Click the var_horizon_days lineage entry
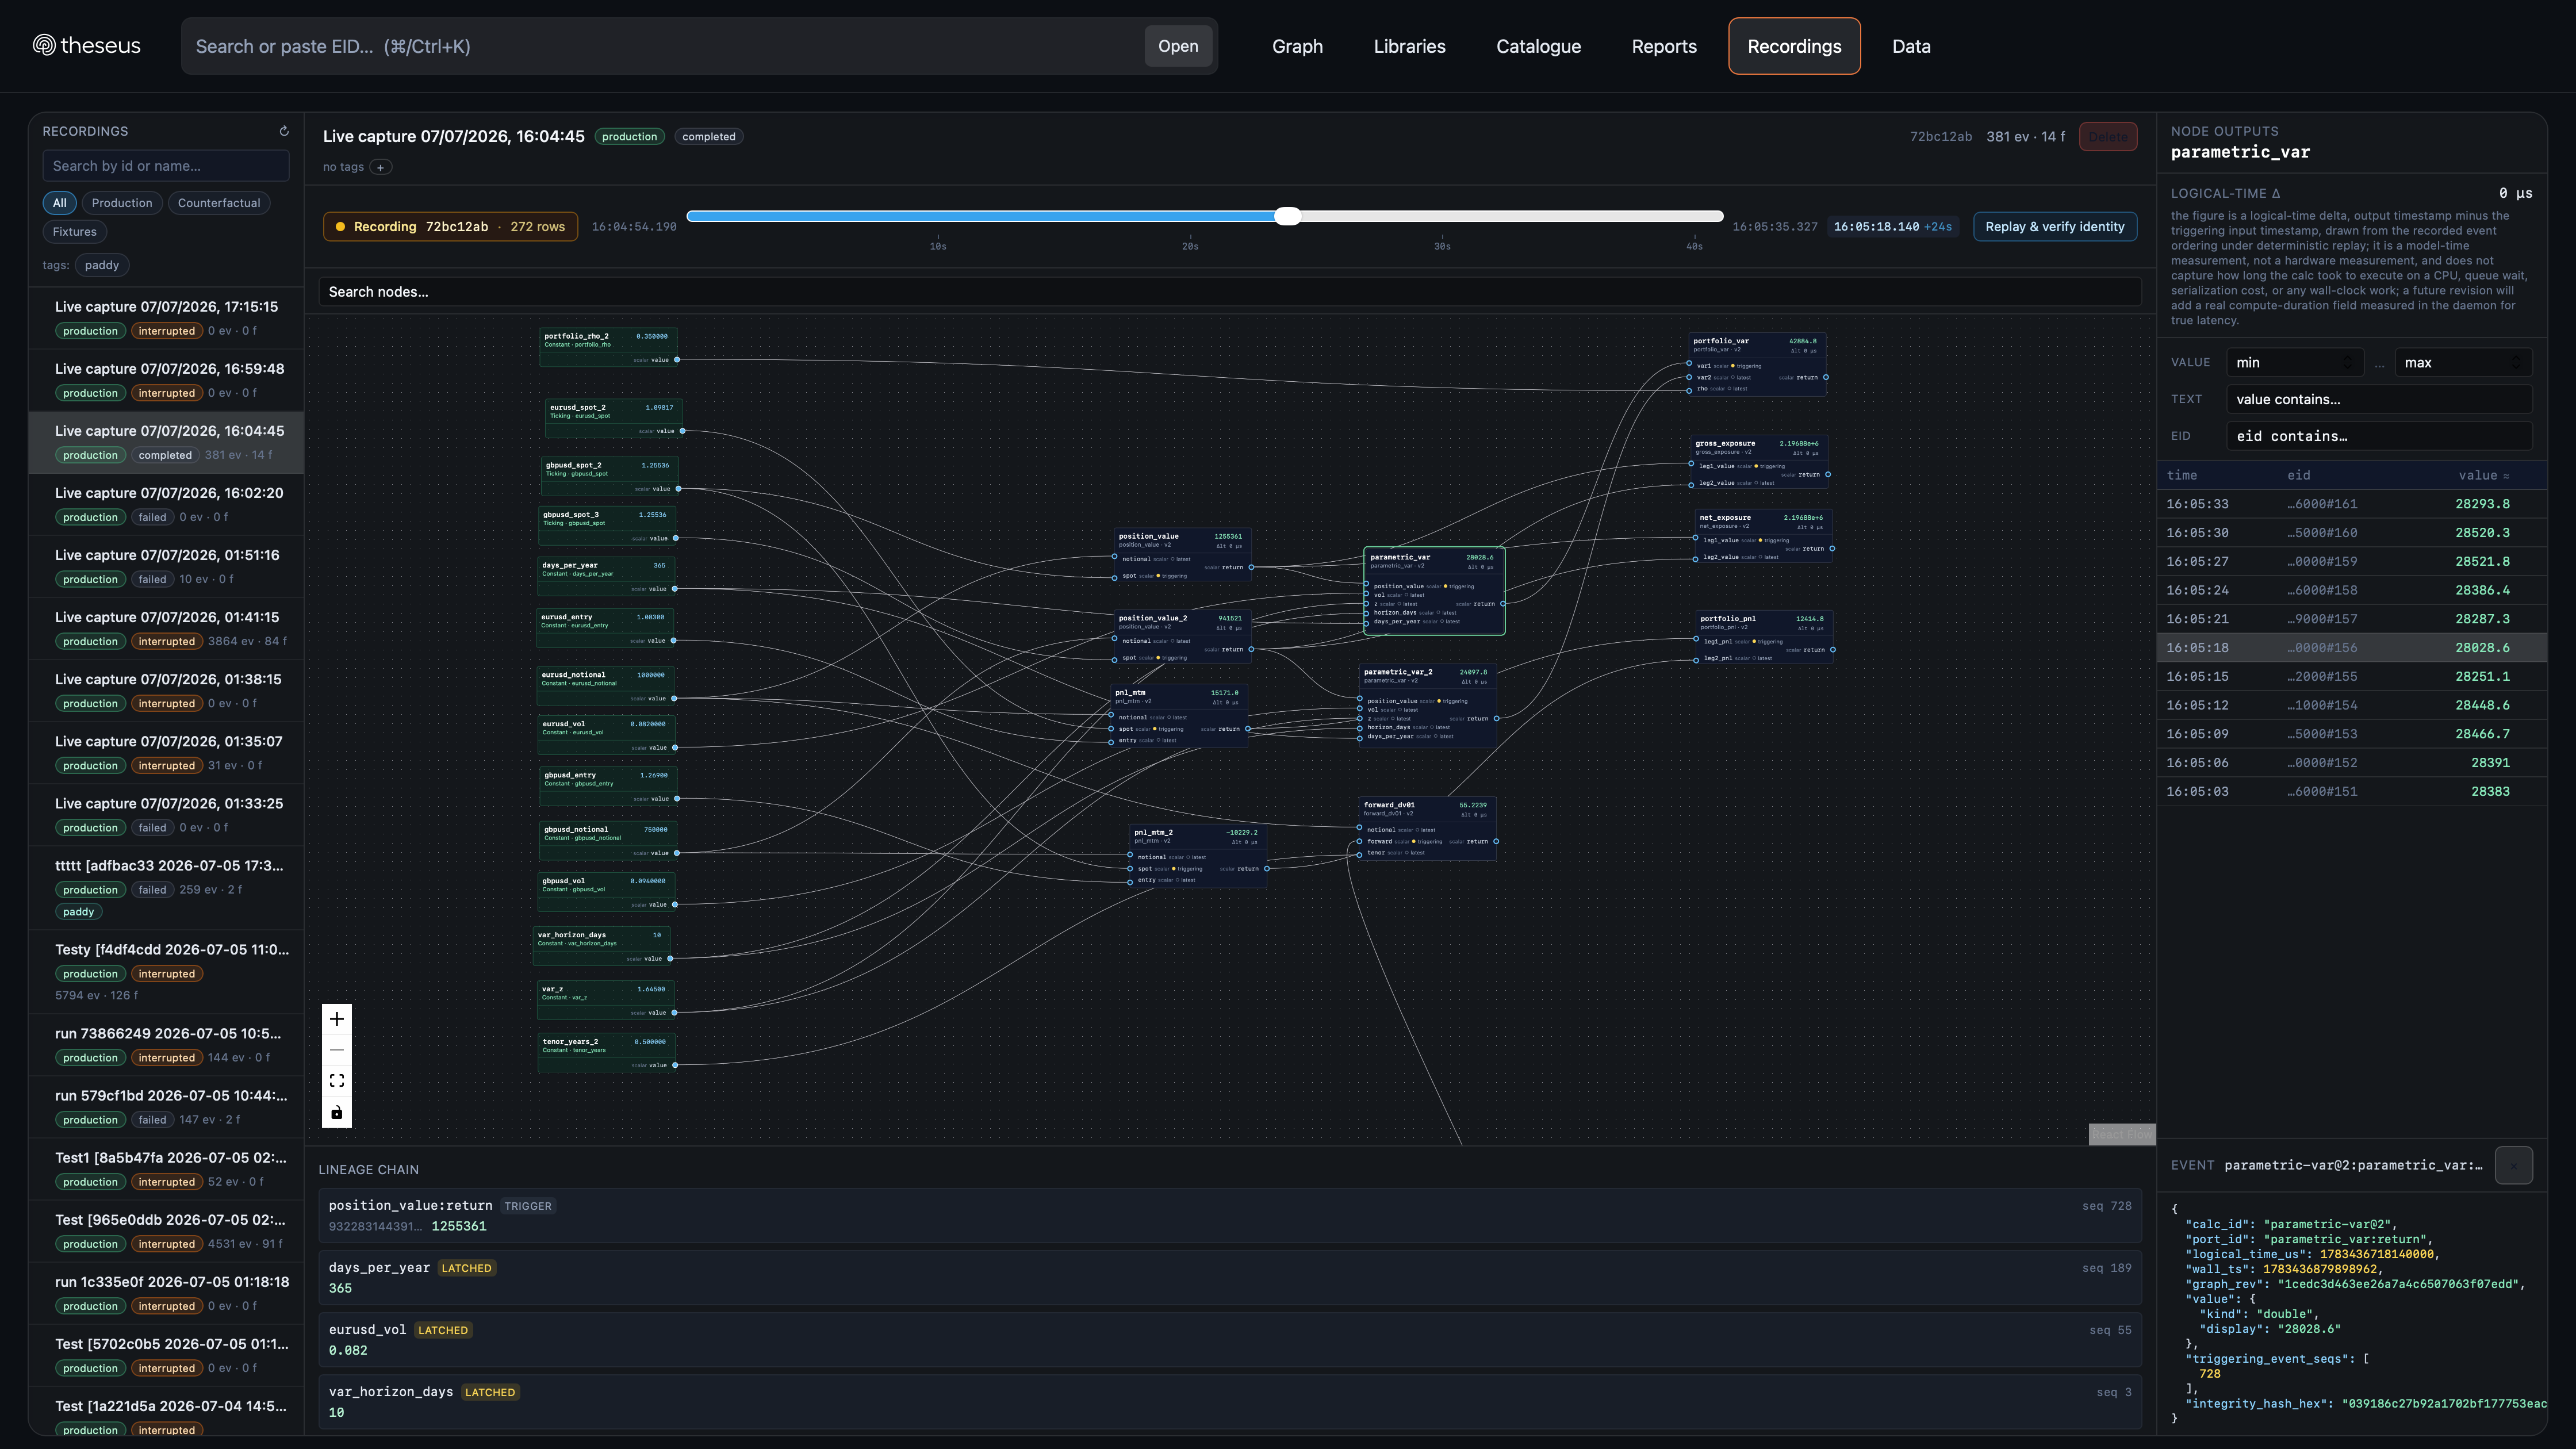The width and height of the screenshot is (2576, 1449). pyautogui.click(x=1230, y=1402)
